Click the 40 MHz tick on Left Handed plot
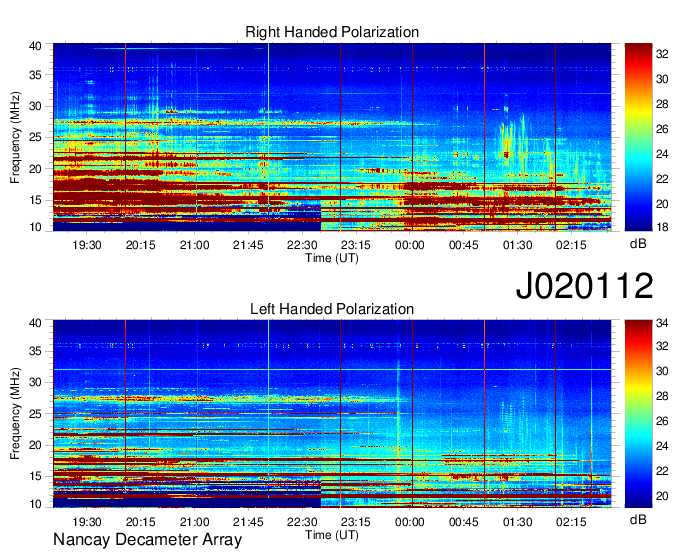Viewport: 680px width, 552px height. click(35, 323)
